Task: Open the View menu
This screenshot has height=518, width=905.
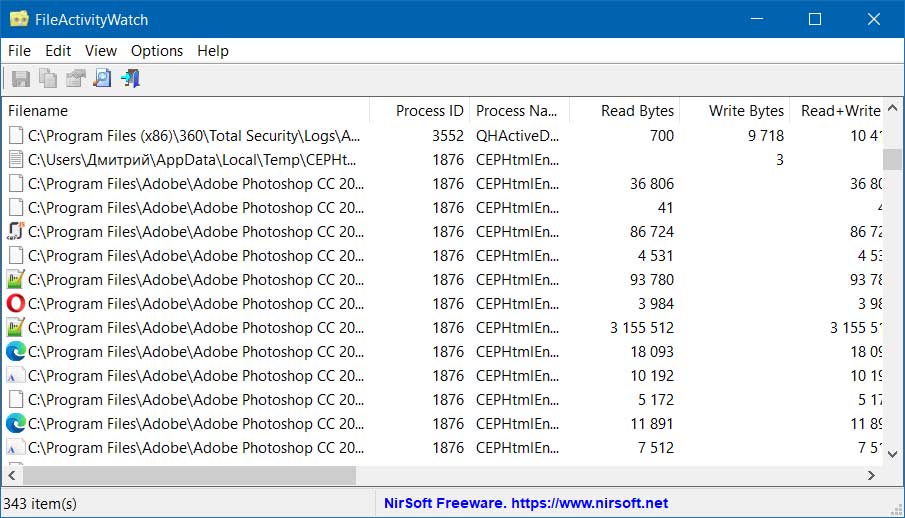Action: [x=101, y=51]
